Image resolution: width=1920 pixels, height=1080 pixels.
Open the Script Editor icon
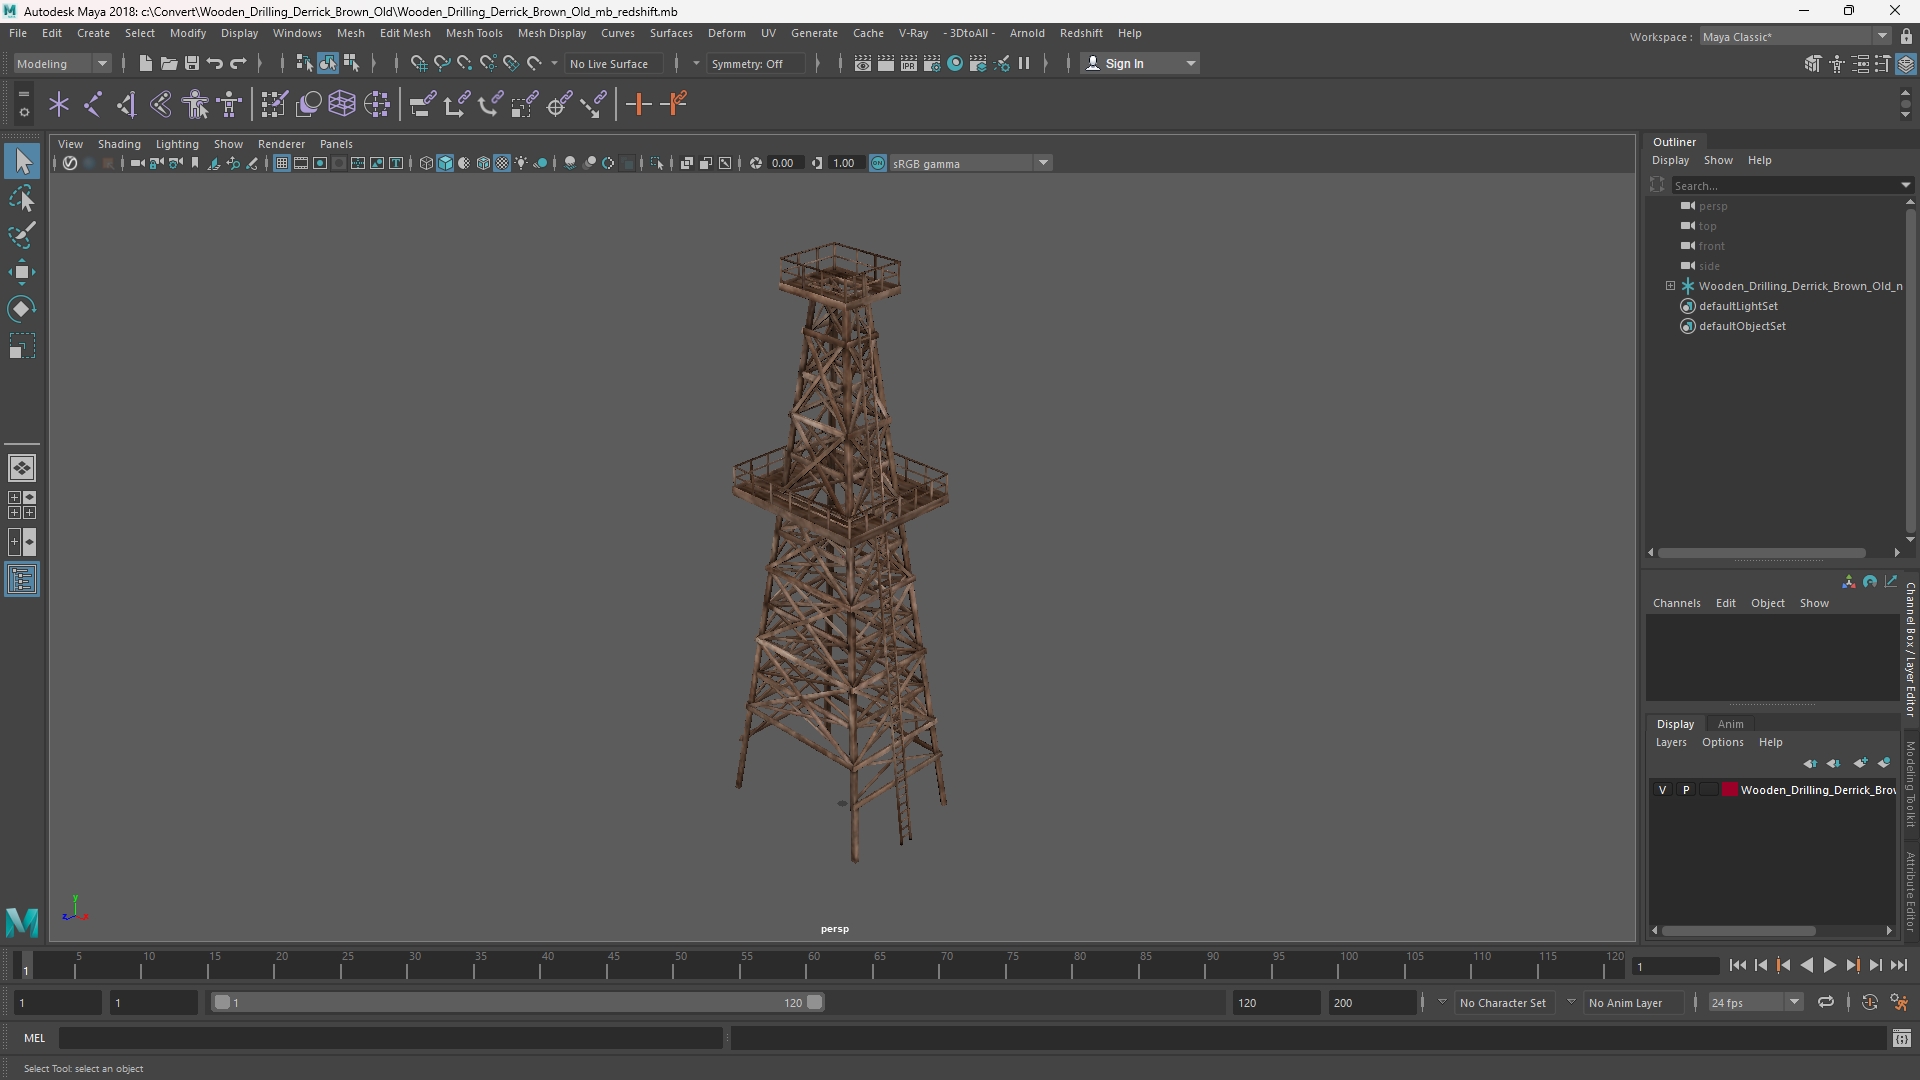click(x=1901, y=1038)
